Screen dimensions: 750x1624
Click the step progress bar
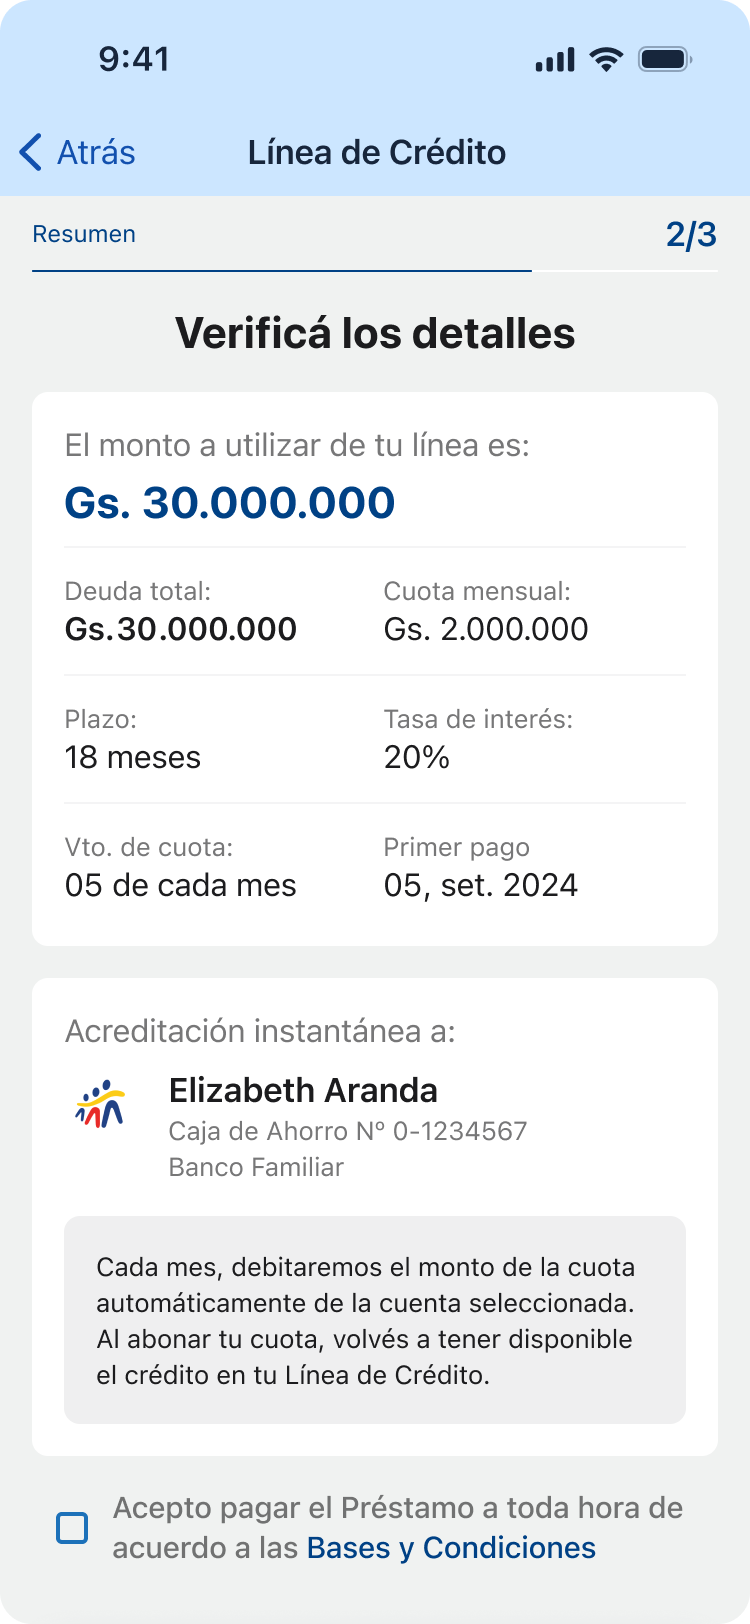click(374, 270)
